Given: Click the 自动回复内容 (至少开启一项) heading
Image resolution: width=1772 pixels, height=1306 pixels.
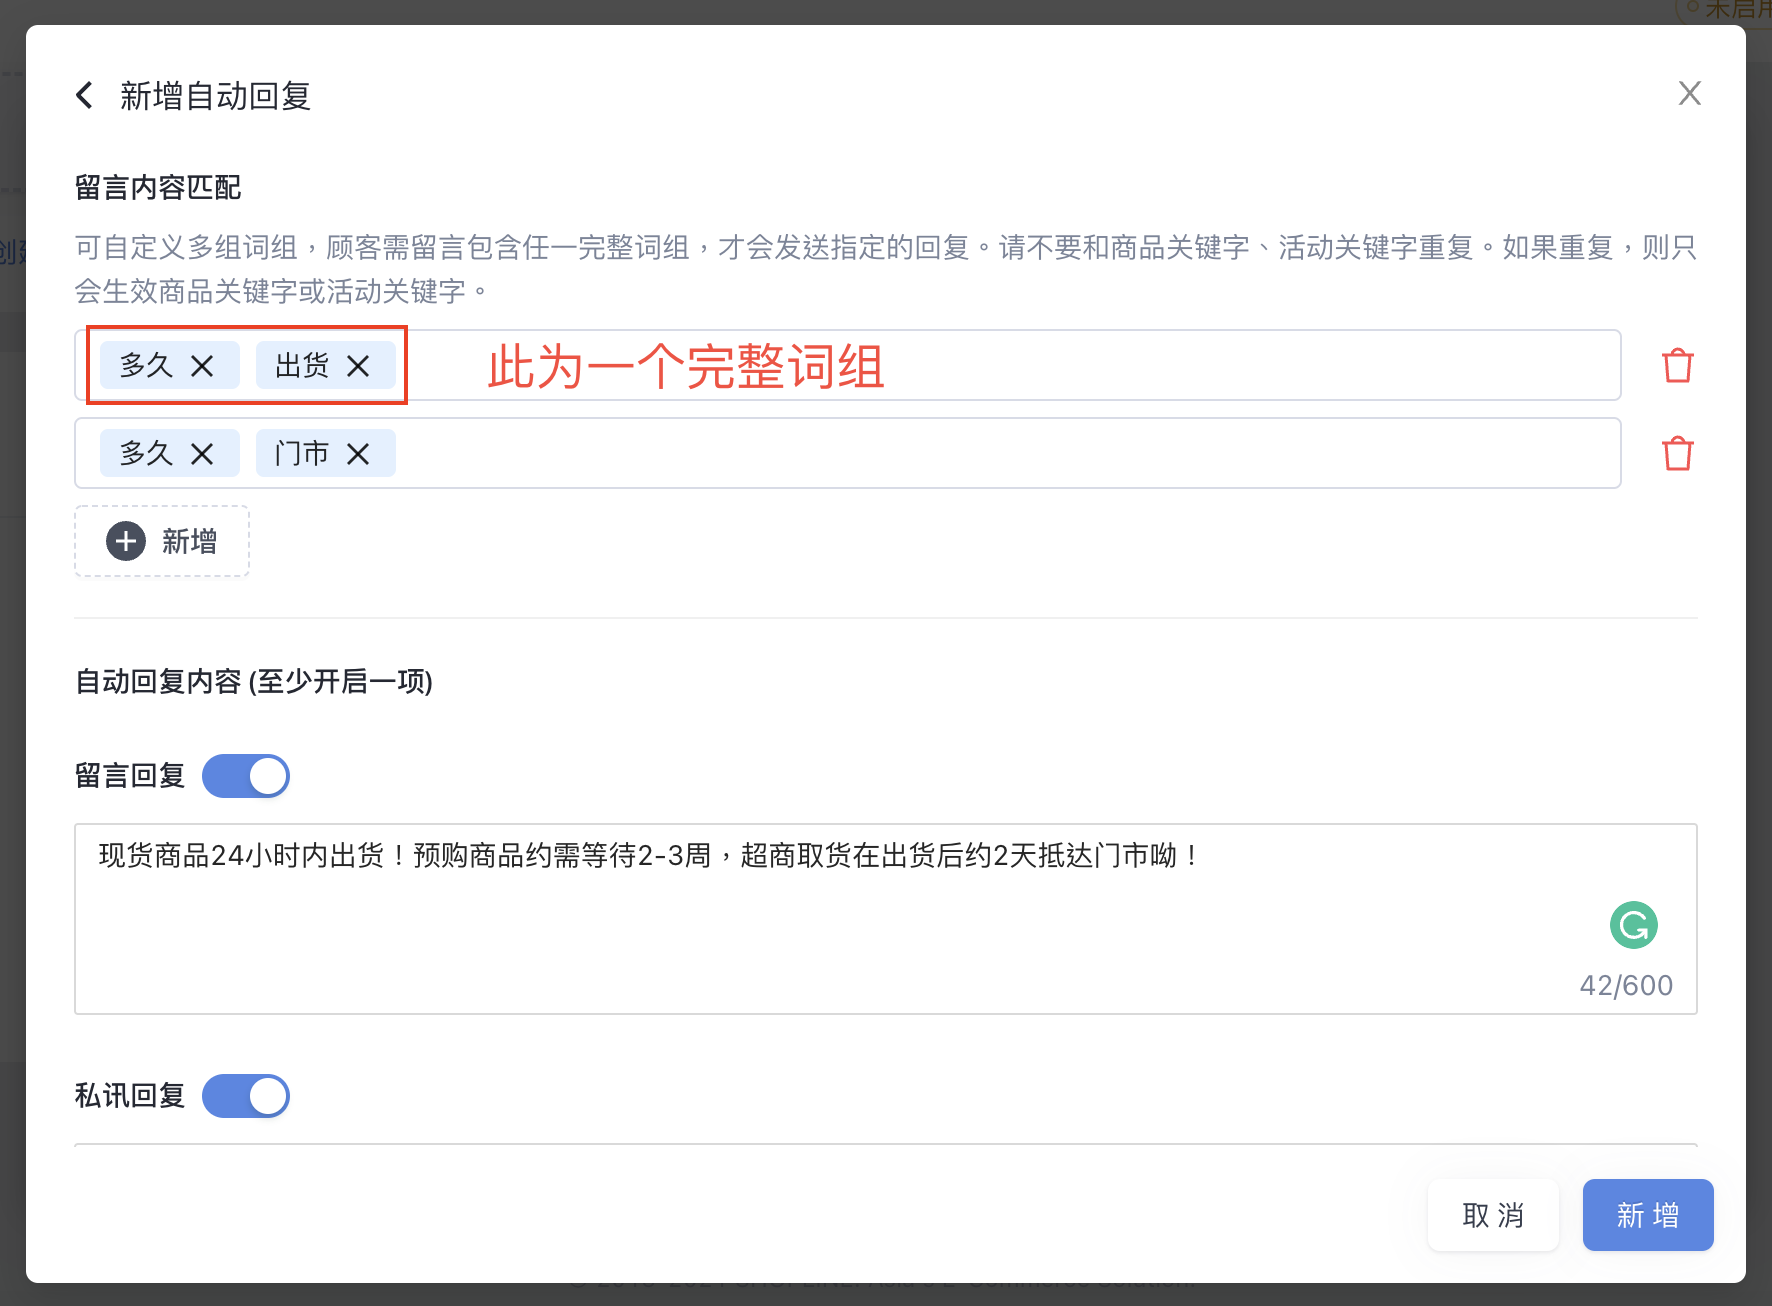Looking at the screenshot, I should coord(254,681).
